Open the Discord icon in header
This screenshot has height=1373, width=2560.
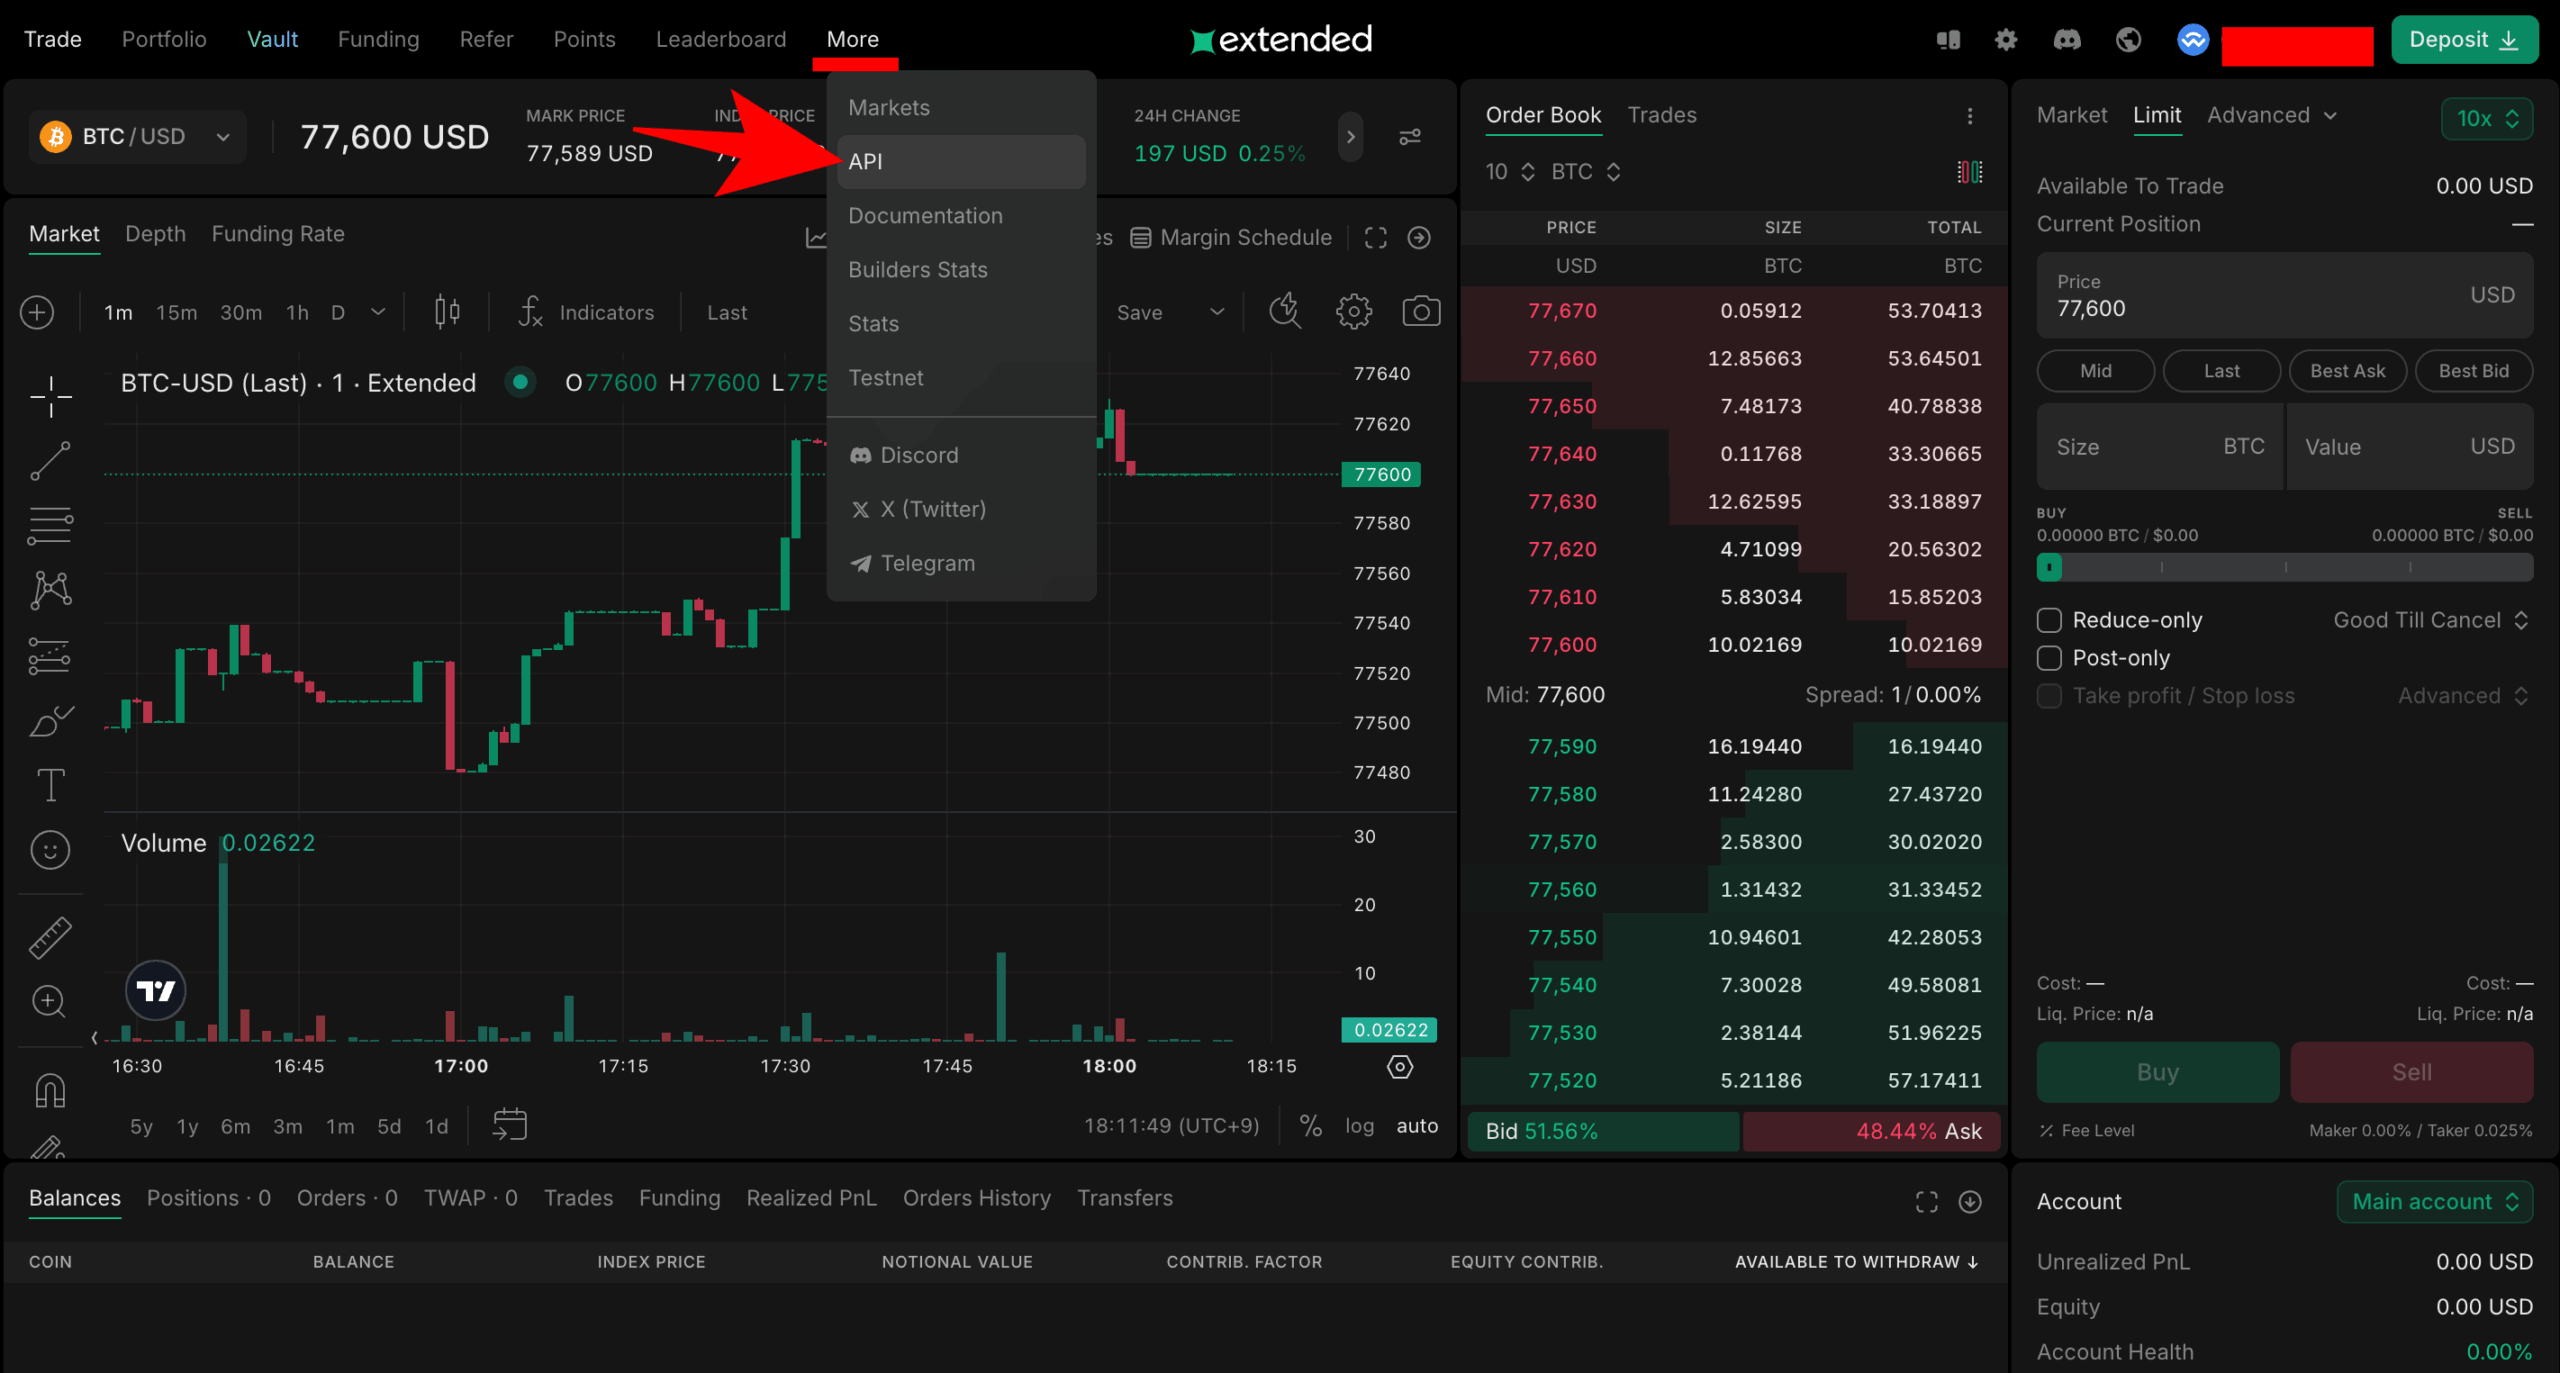[2067, 39]
